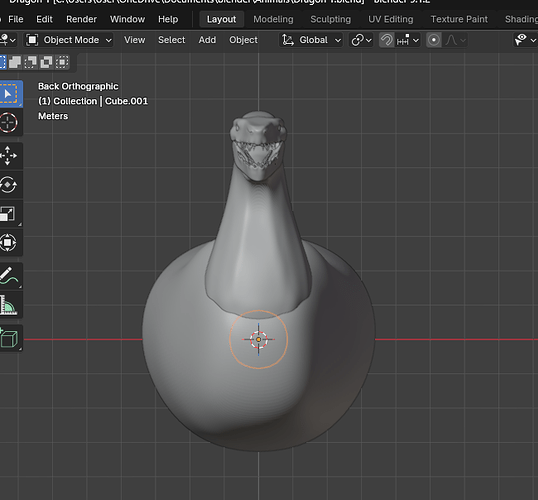Click the dragon head mesh
538x500 pixels.
[x=258, y=145]
